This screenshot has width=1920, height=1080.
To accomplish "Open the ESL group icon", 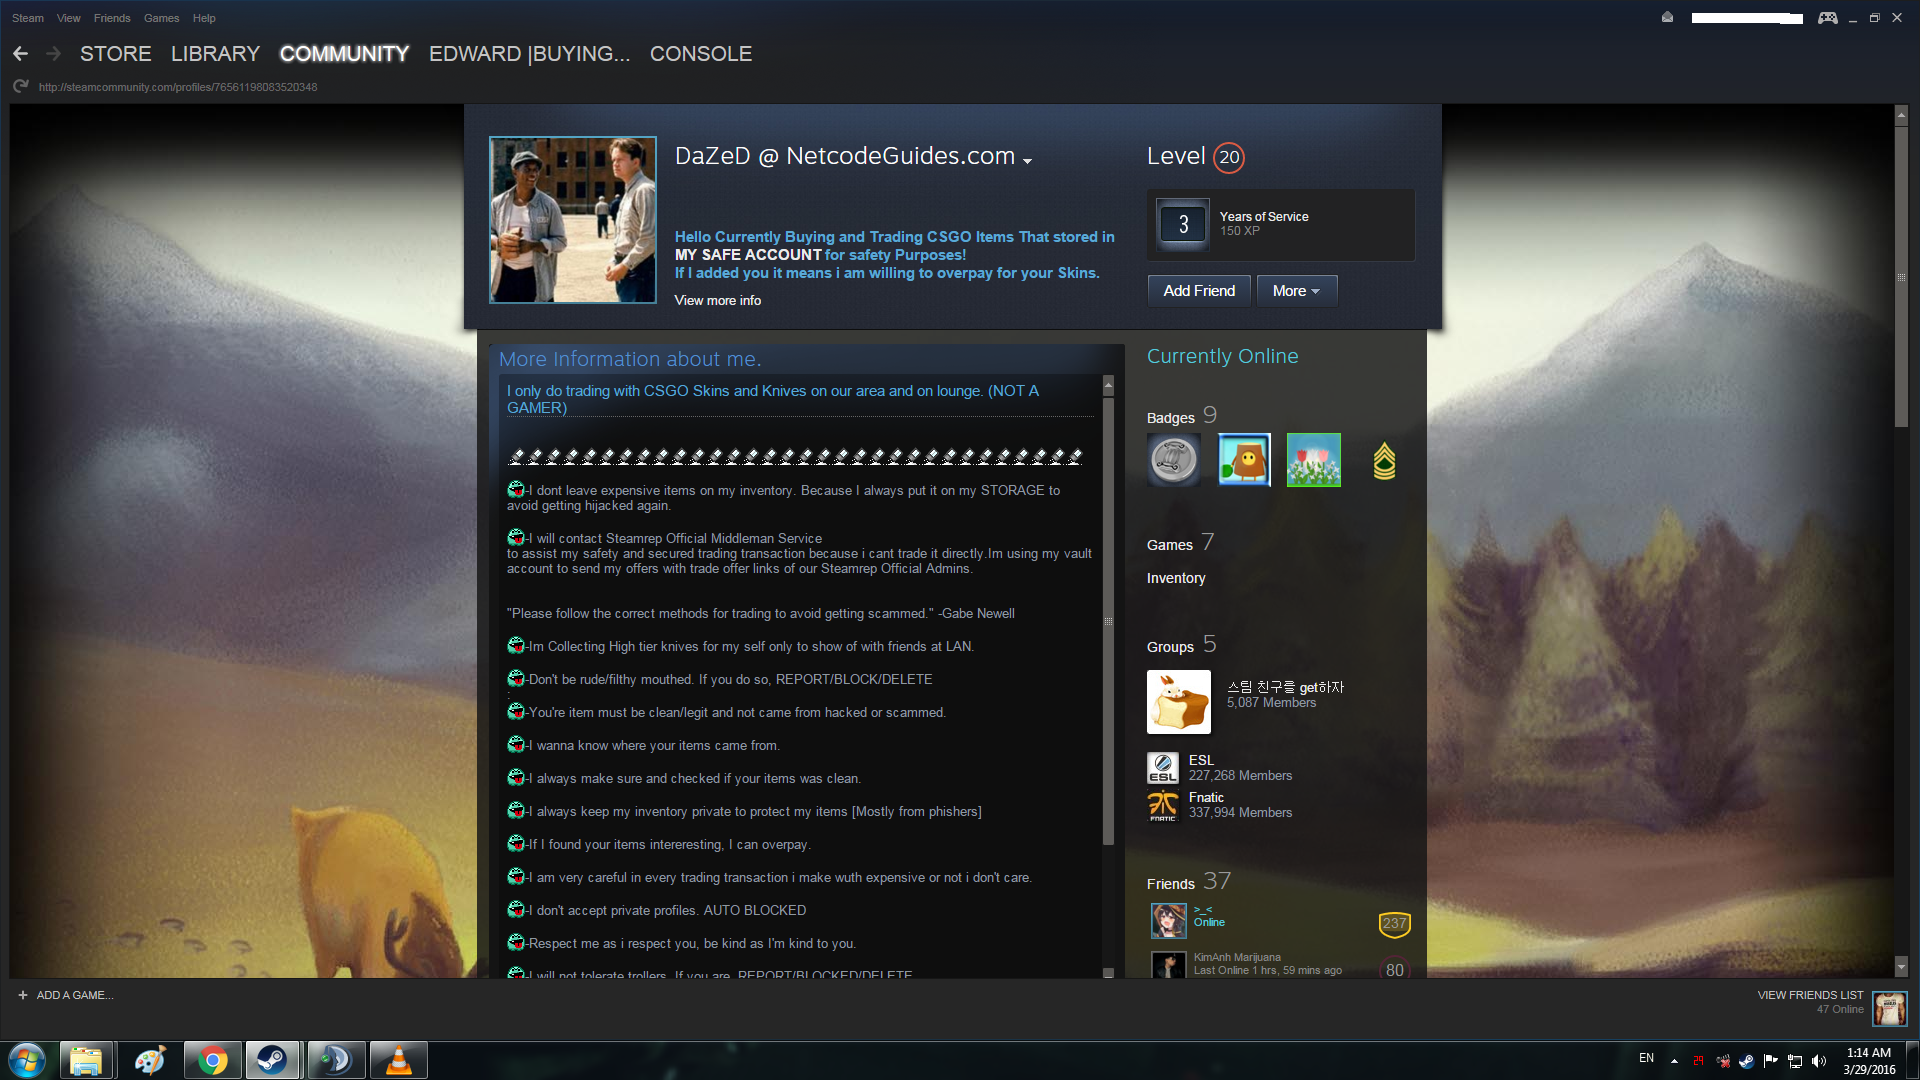I will [1163, 768].
